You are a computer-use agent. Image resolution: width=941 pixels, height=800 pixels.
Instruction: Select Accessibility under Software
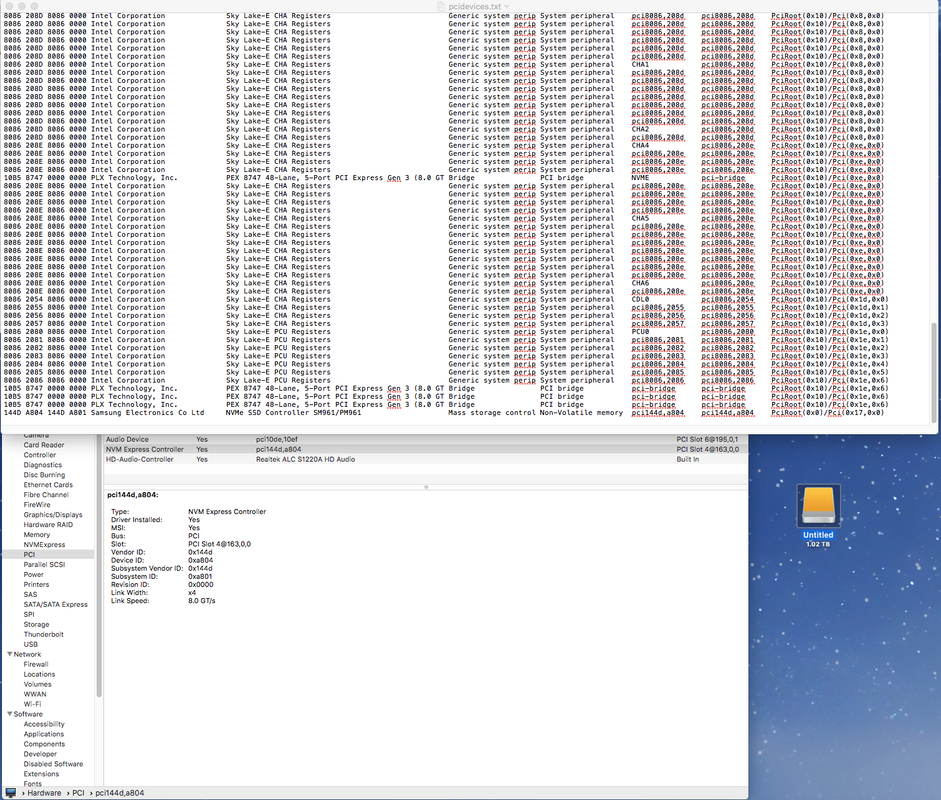(x=44, y=724)
